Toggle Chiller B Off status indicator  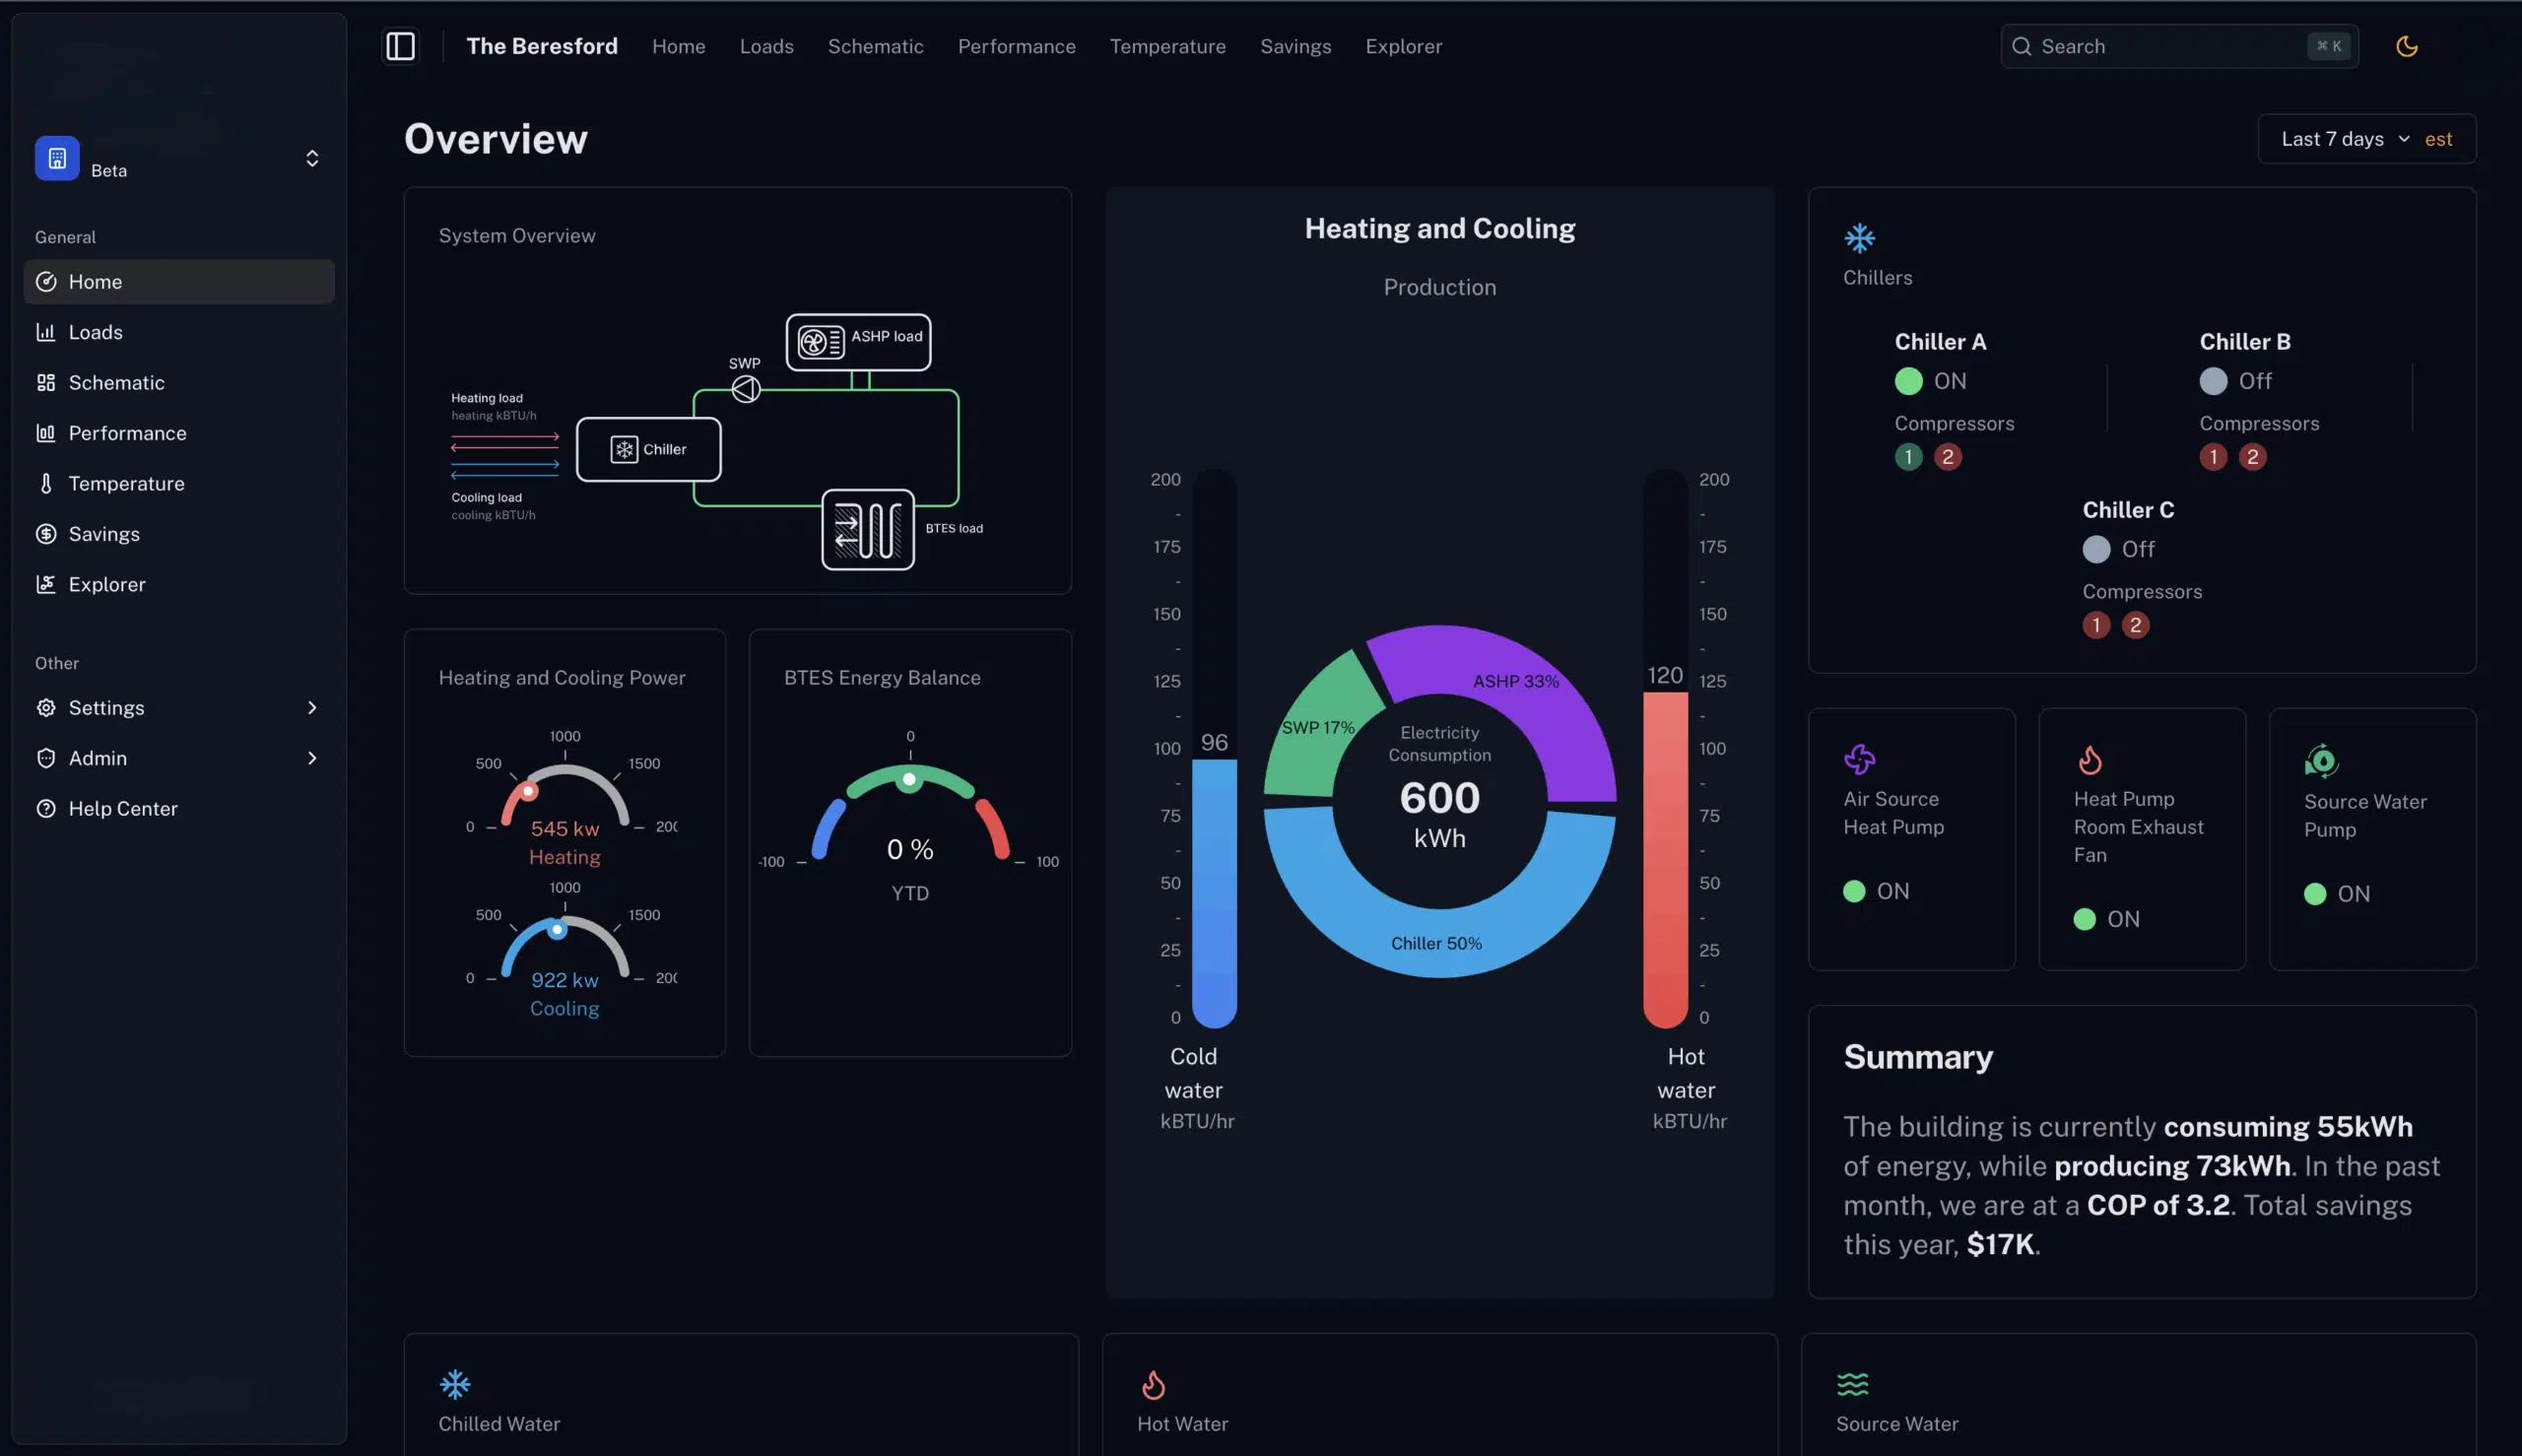coord(2213,381)
